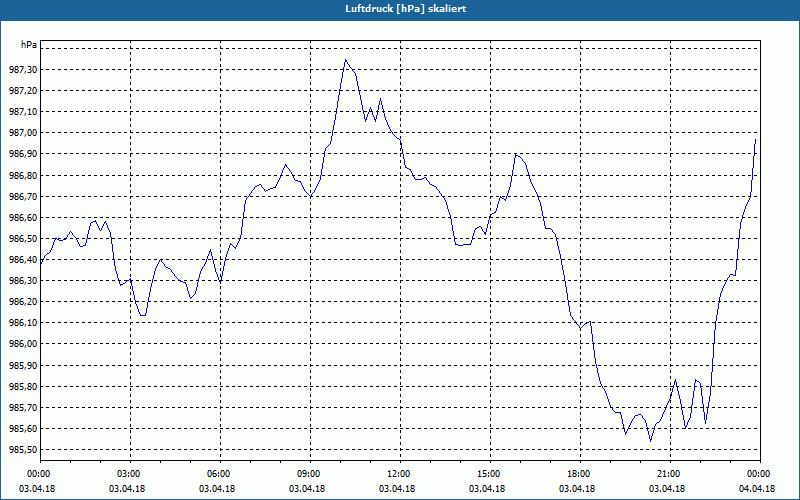Screen dimensions: 800x500
Task: Click the 985,50 pressure label
Action: pos(23,449)
